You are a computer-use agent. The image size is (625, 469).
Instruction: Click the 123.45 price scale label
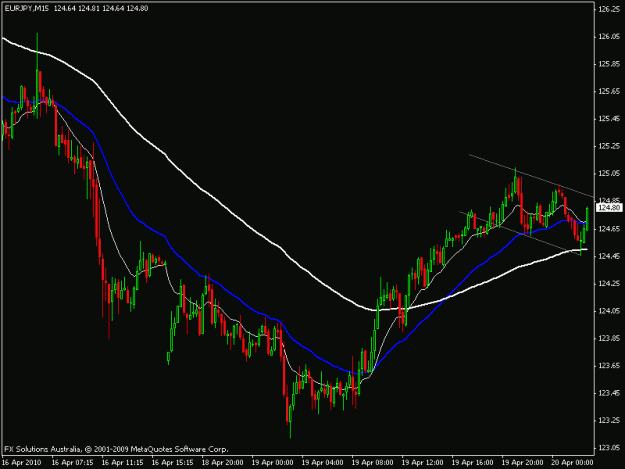pos(609,393)
